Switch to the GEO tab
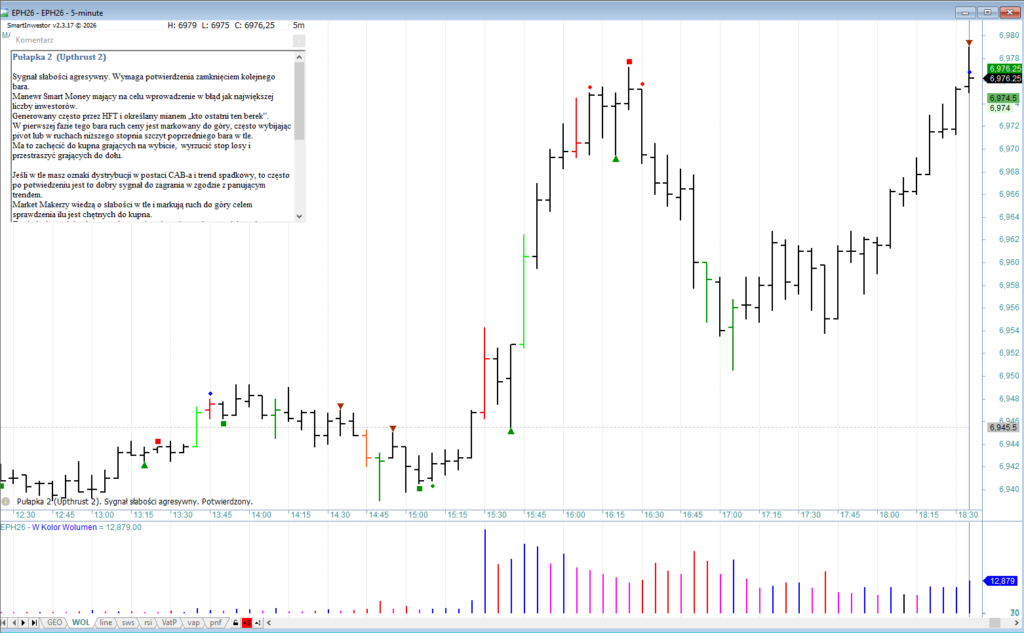1024x633 pixels. click(54, 623)
